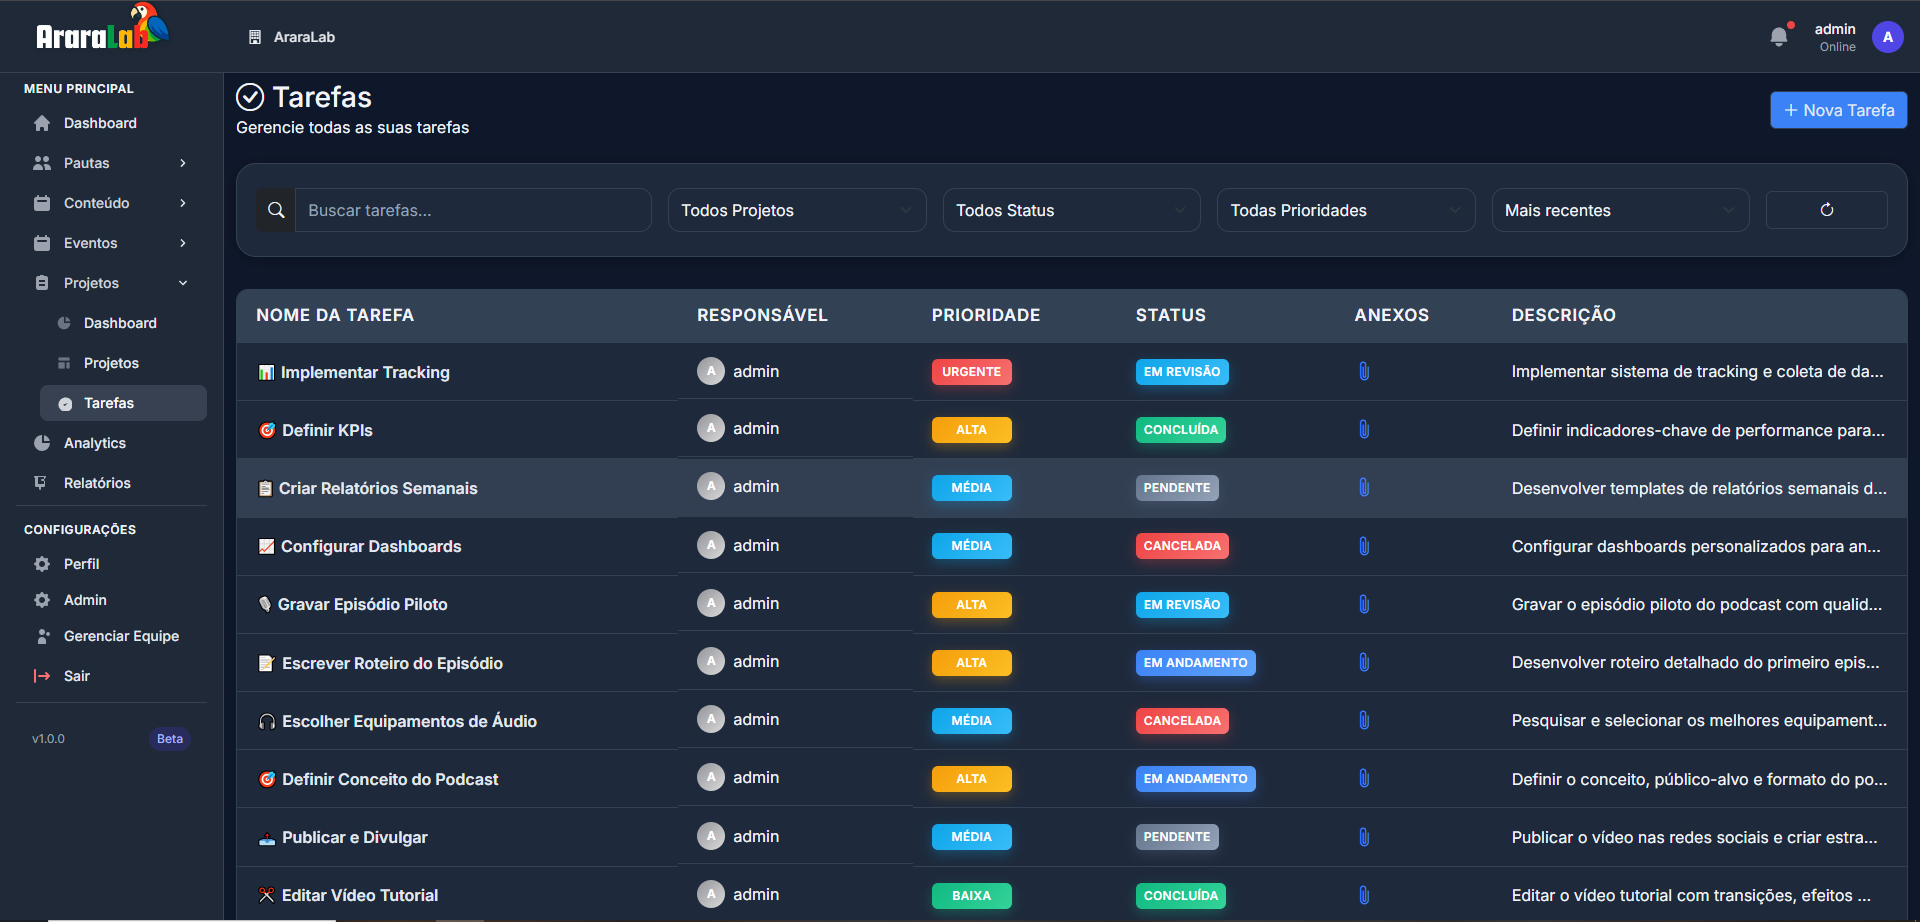Click admin avatar in Definir KPIs row
Viewport: 1920px width, 922px height.
[x=711, y=429]
